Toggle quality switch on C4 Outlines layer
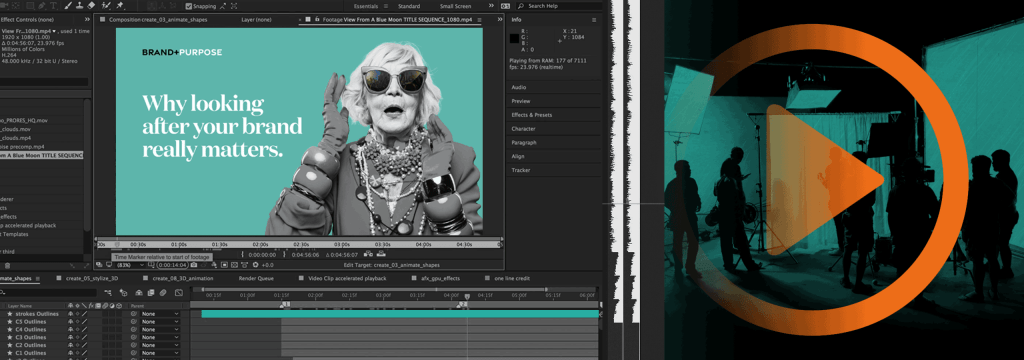1024x360 pixels. [84, 329]
